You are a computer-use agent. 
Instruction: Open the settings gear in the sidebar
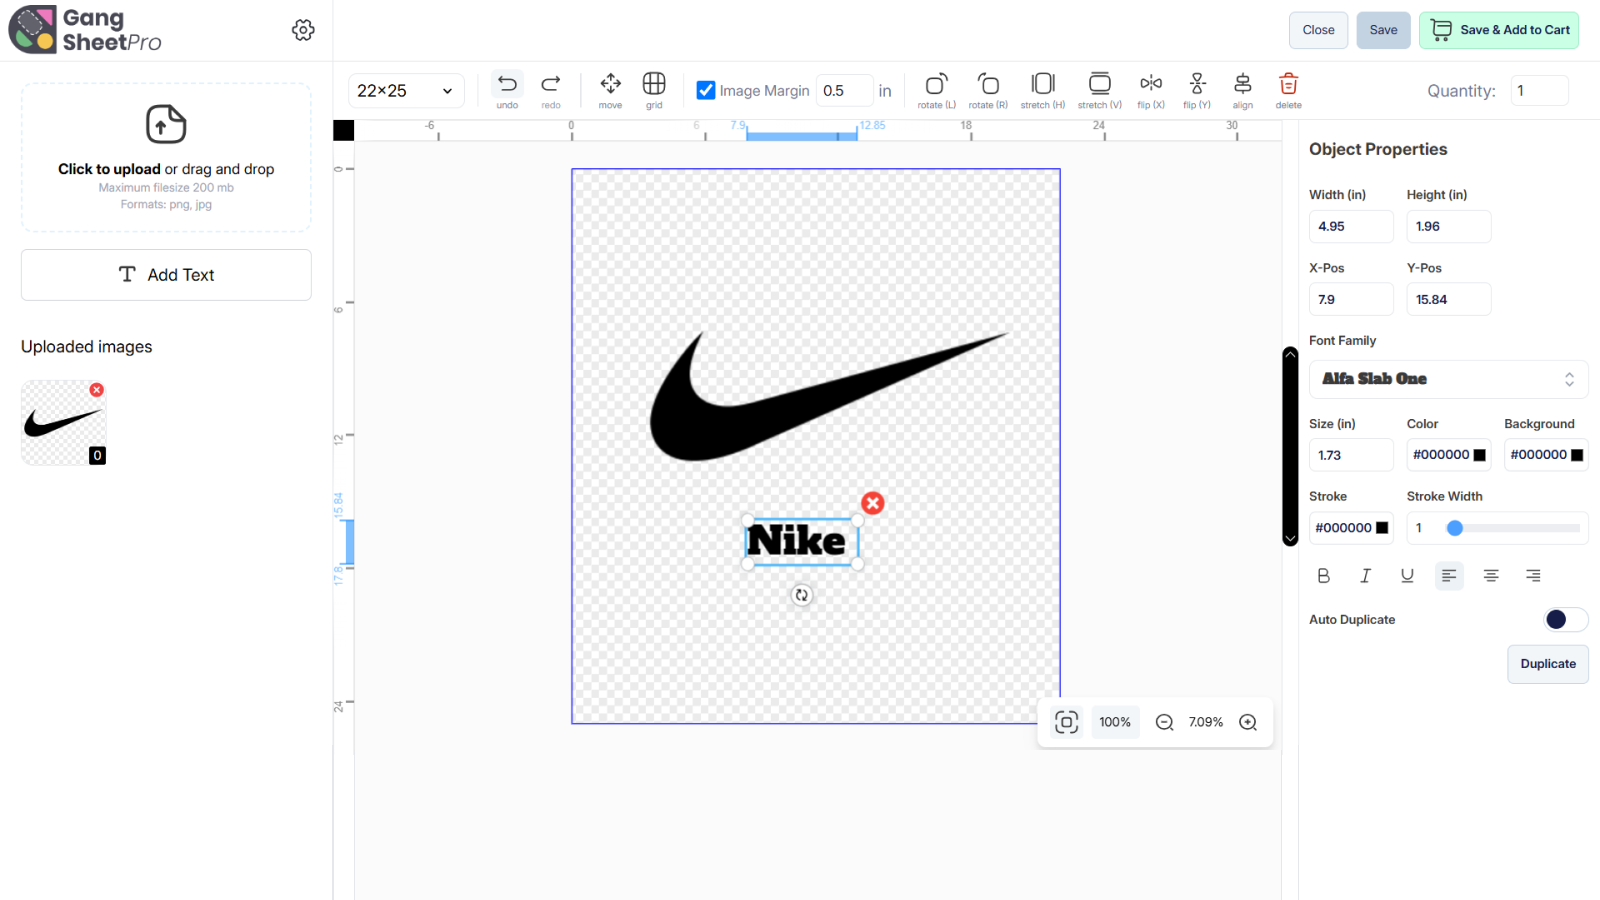303,30
